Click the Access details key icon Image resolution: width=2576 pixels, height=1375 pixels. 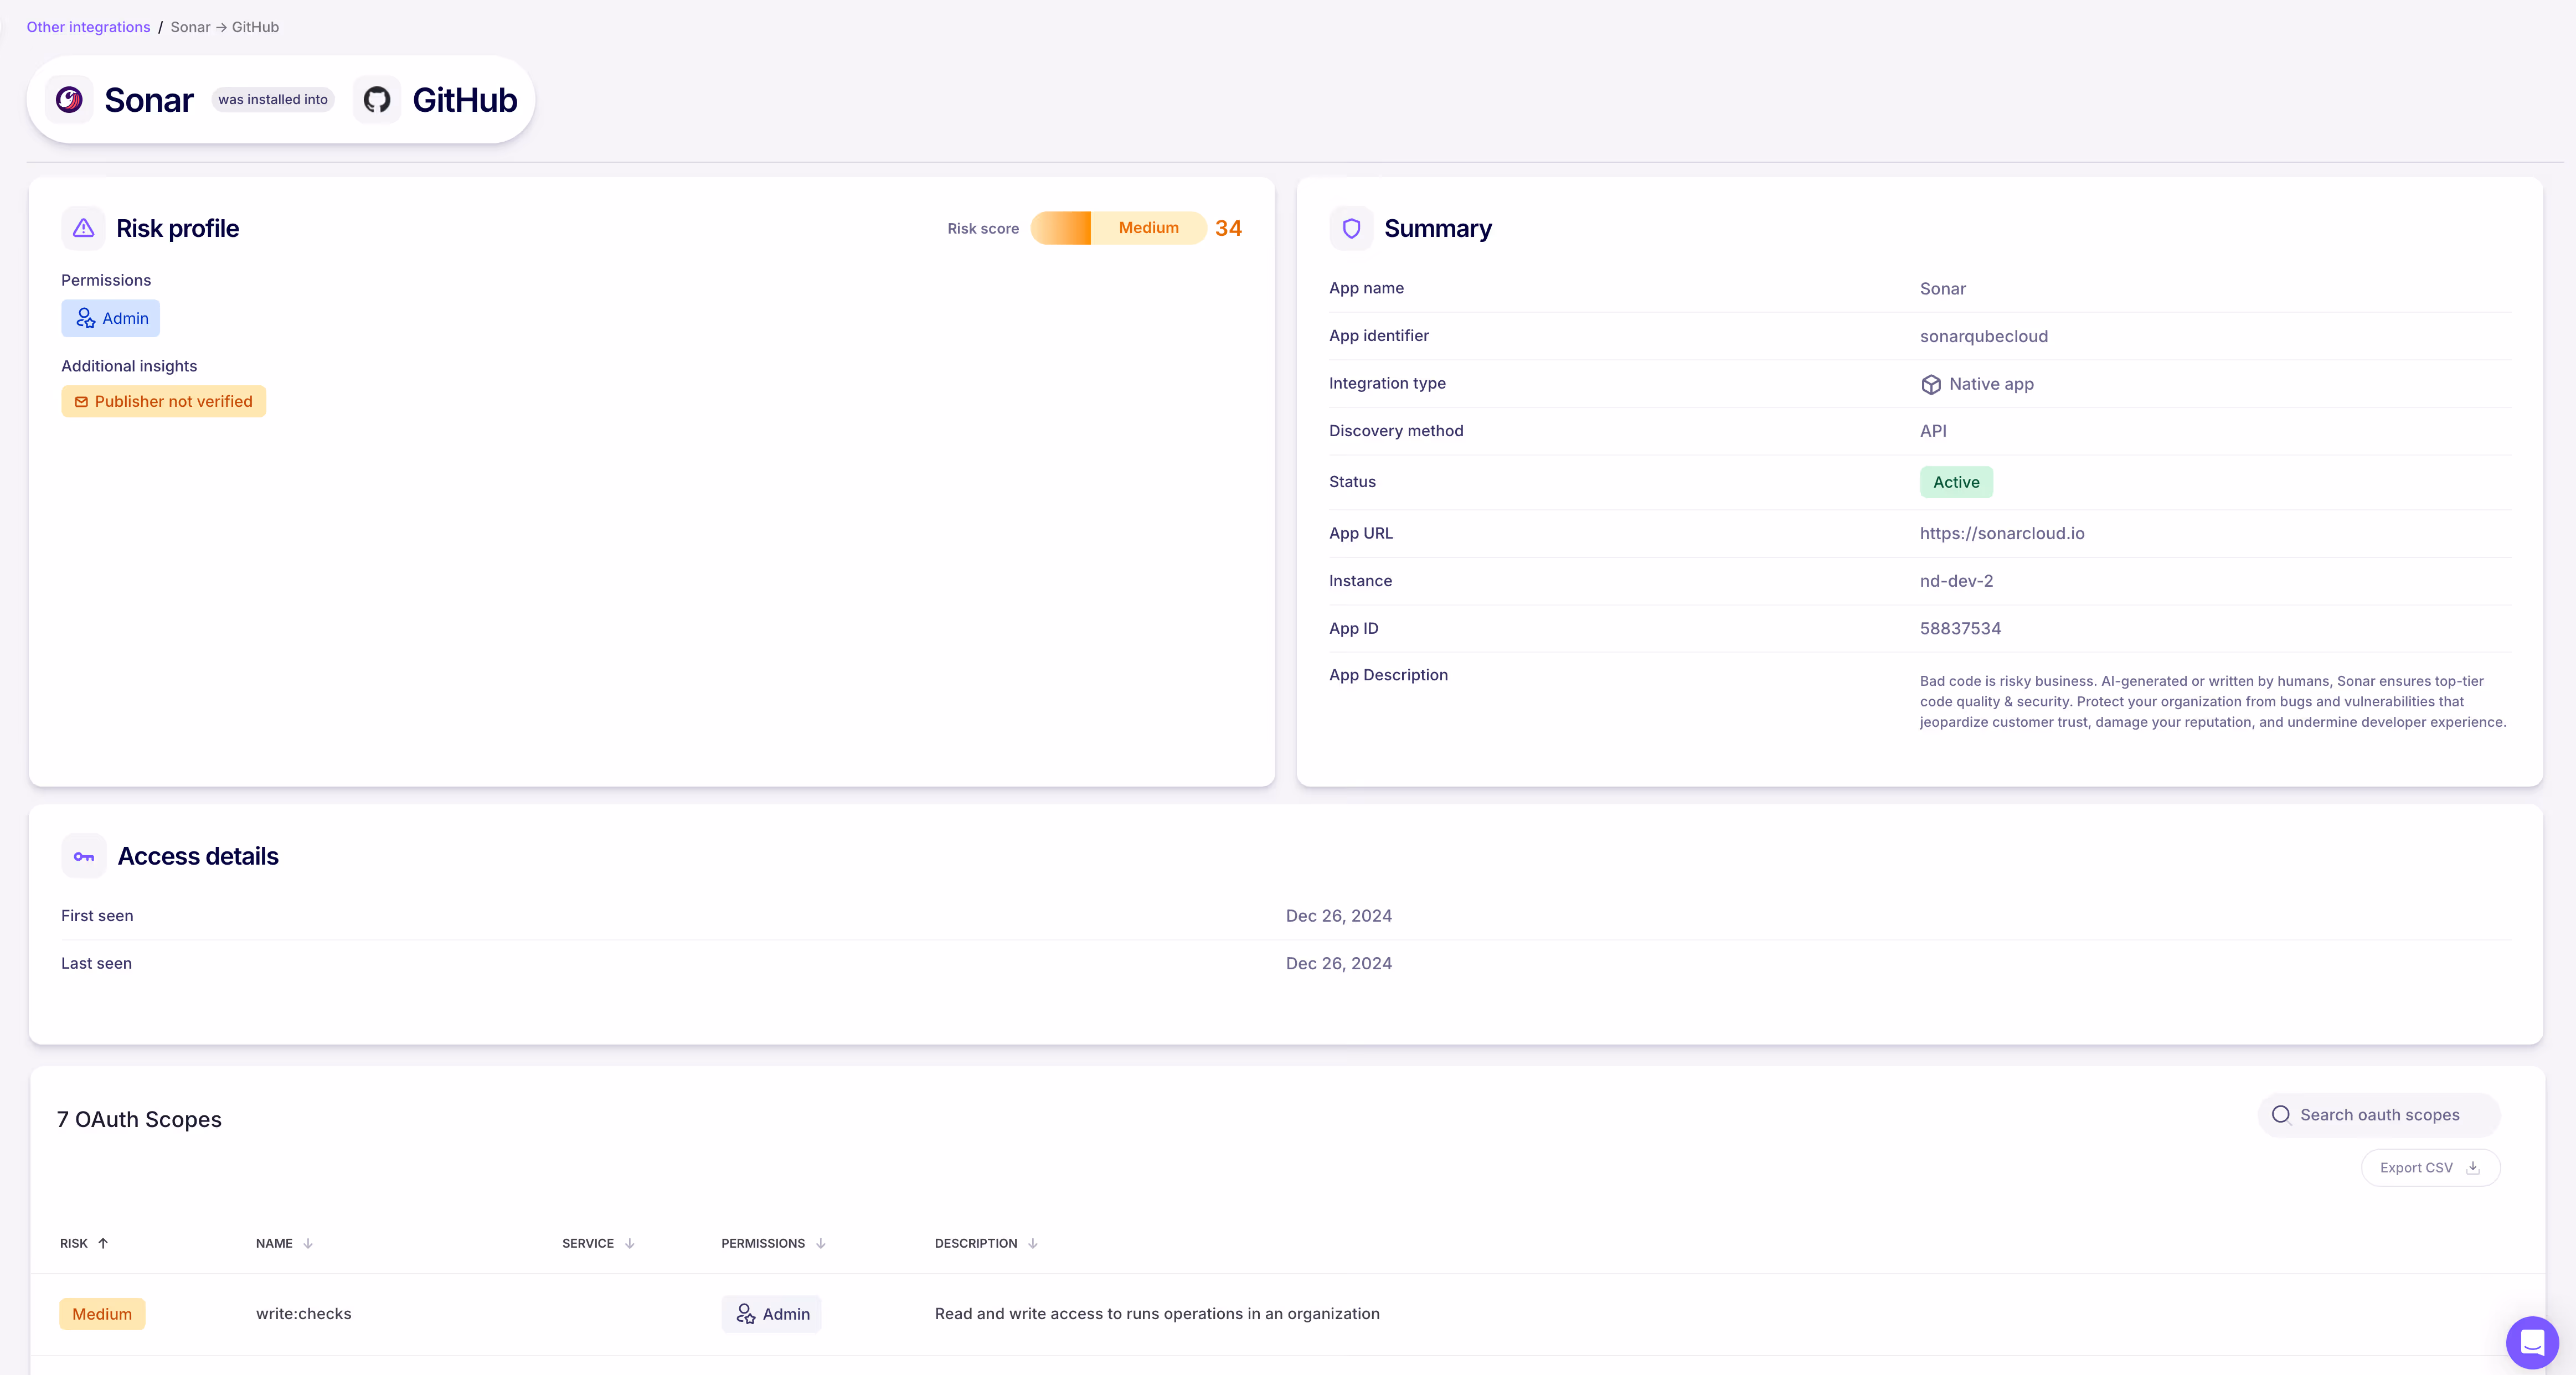84,856
